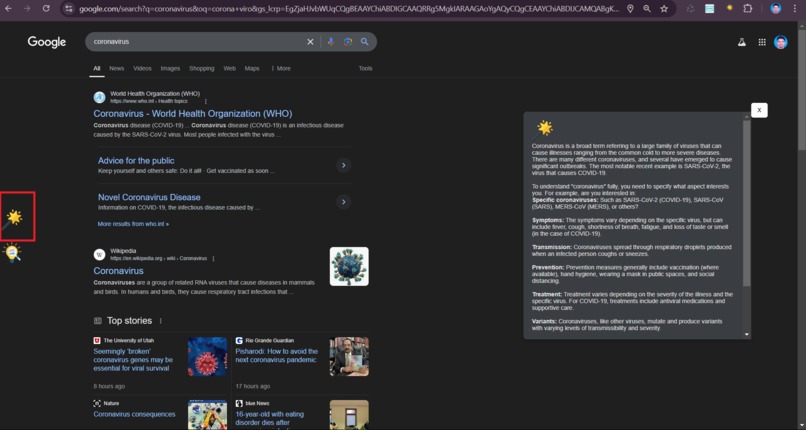
Task: Switch to the Web tab
Action: (229, 68)
